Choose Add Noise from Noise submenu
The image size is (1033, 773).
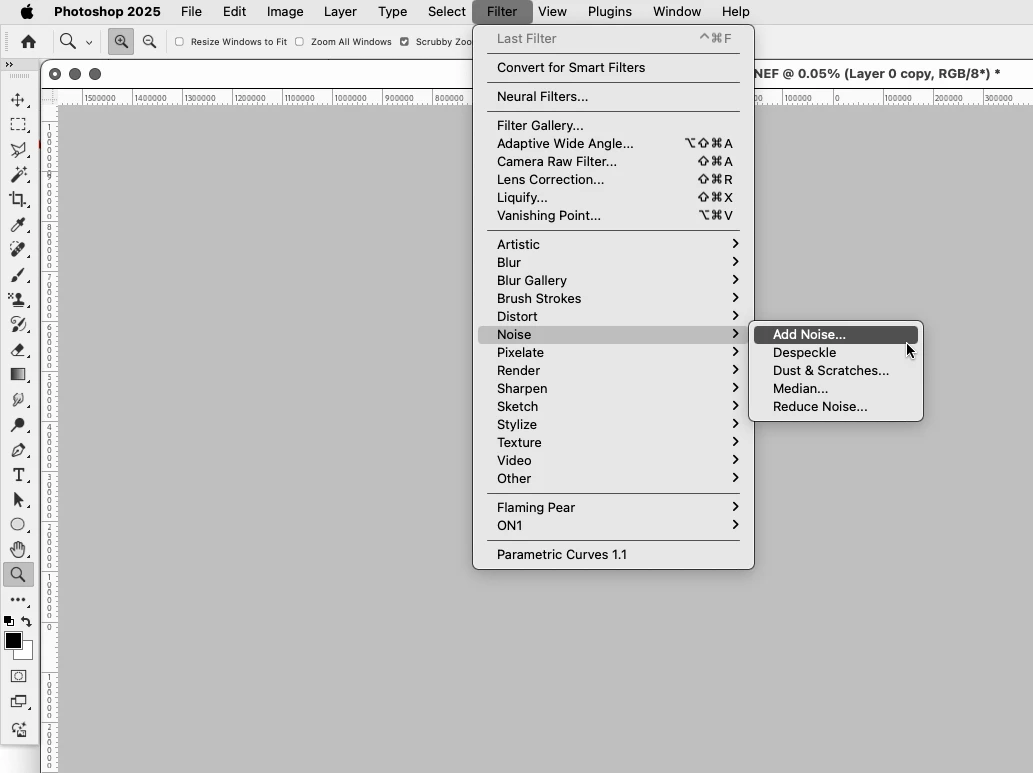click(x=835, y=335)
